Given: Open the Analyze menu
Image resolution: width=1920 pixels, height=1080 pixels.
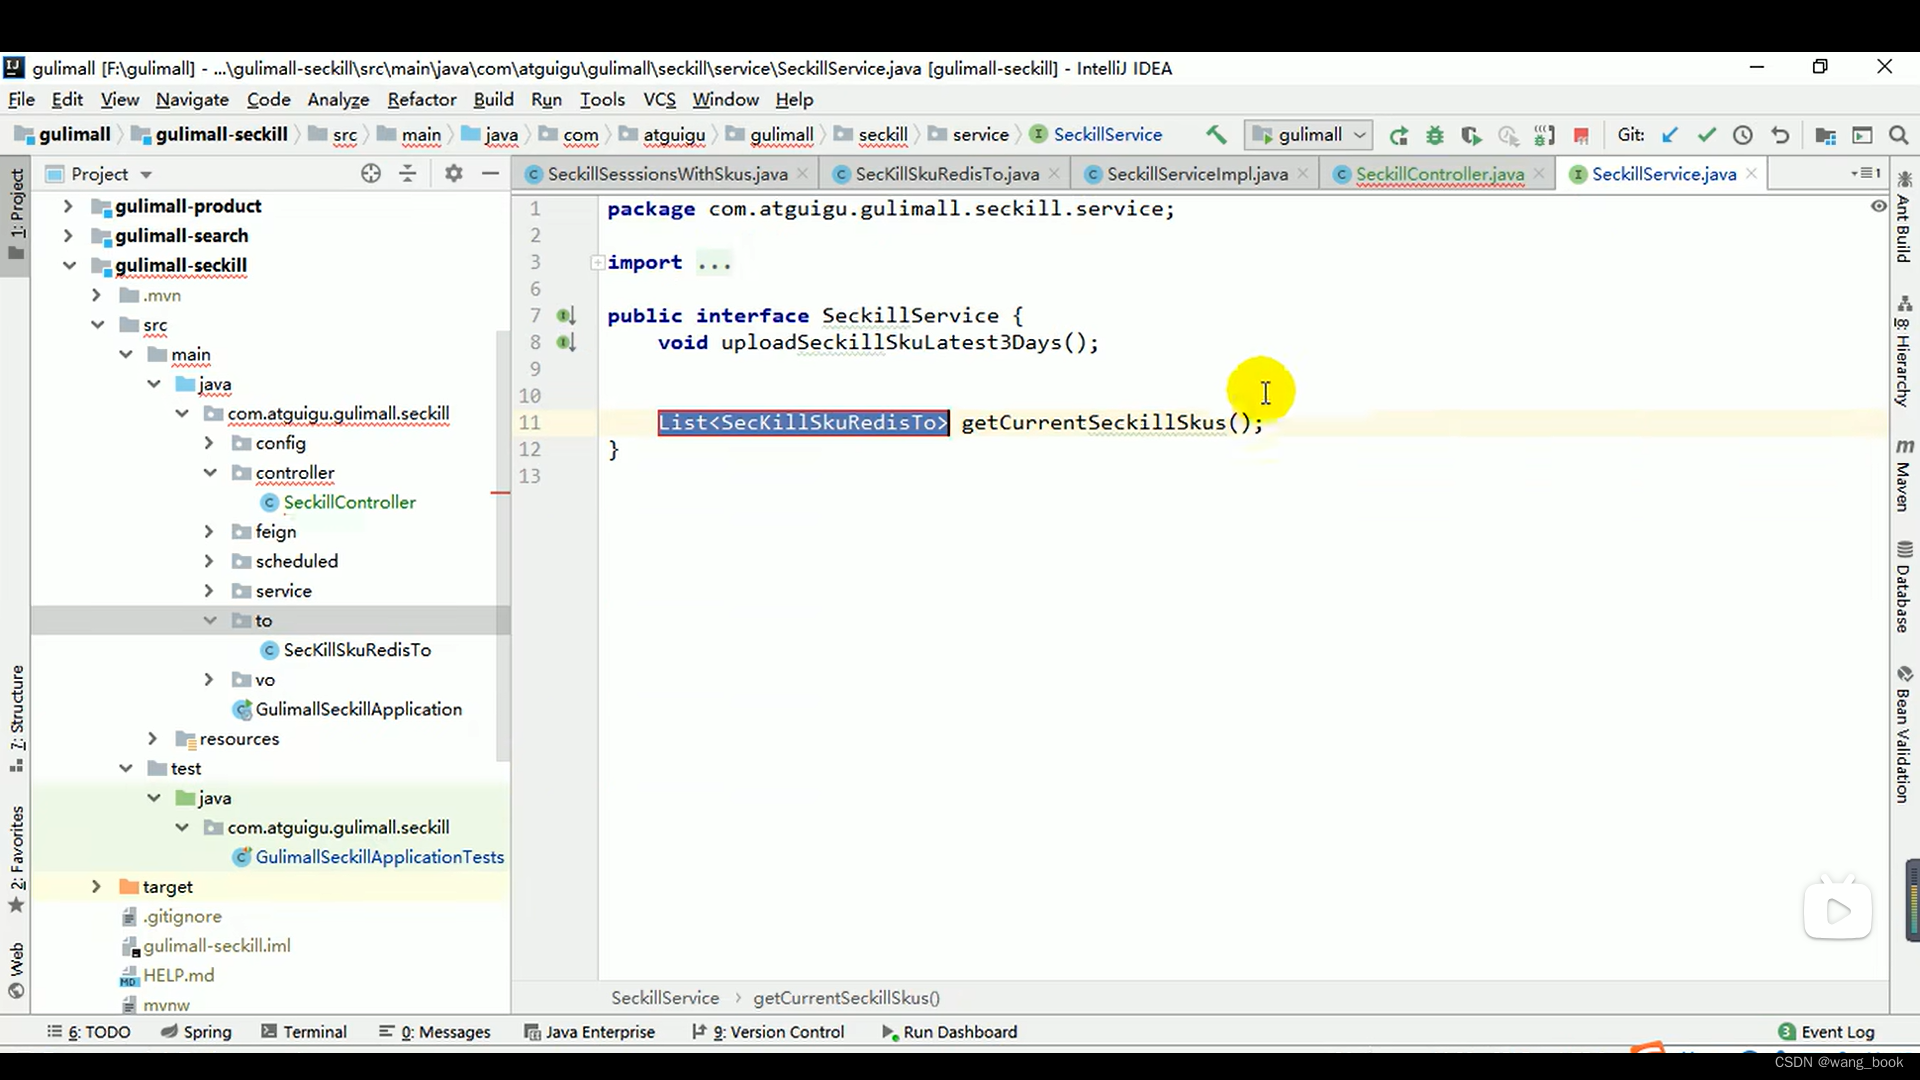Looking at the screenshot, I should pos(338,100).
